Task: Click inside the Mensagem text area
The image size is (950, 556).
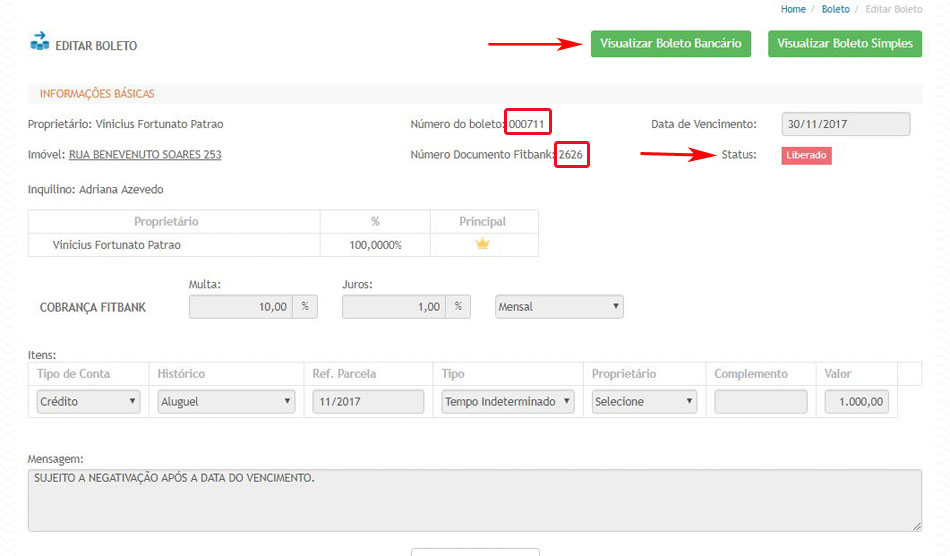Action: click(x=474, y=500)
